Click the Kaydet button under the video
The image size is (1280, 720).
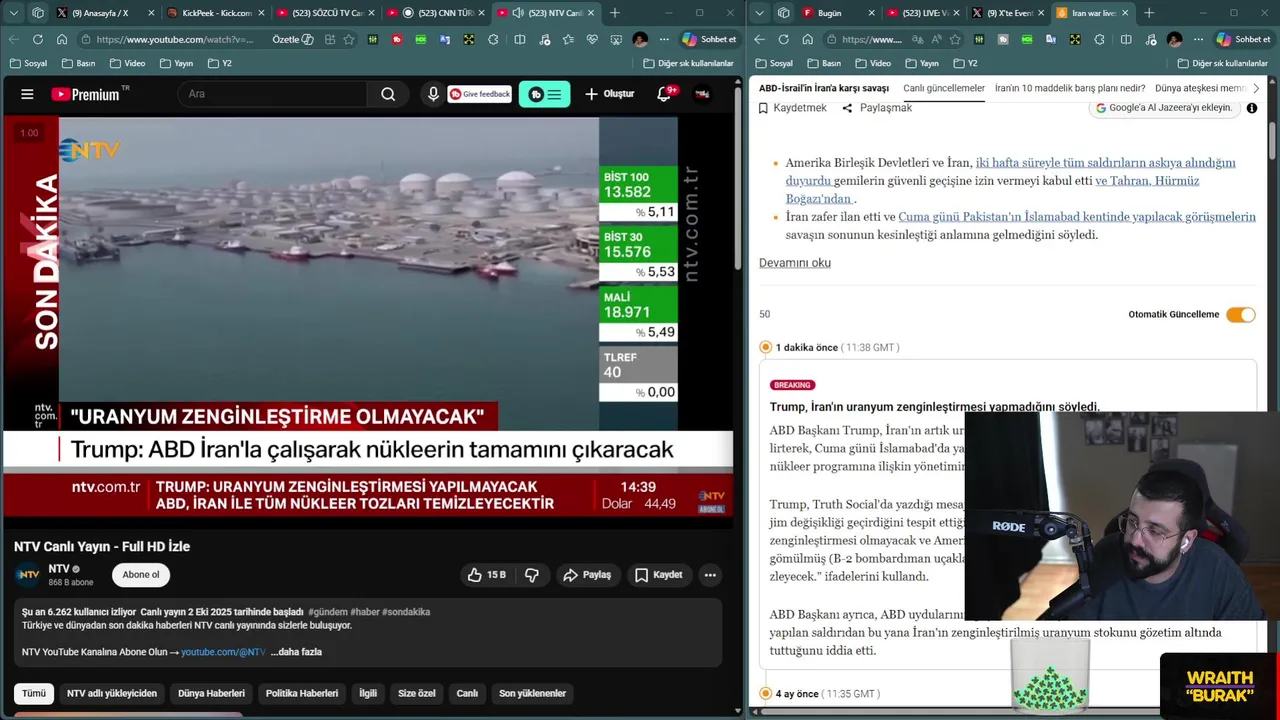click(x=659, y=575)
